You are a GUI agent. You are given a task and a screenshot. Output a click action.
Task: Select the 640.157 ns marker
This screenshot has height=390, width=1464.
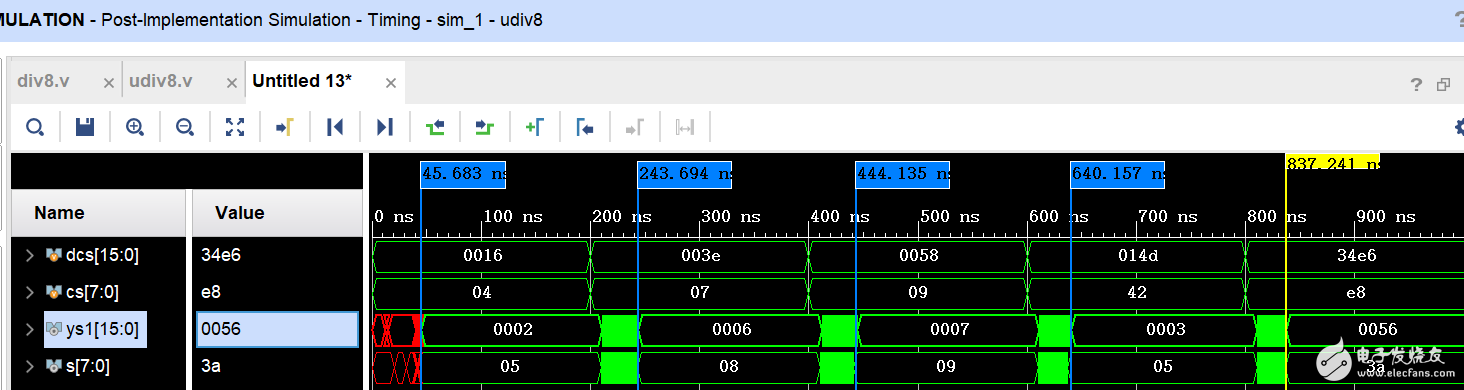1117,174
